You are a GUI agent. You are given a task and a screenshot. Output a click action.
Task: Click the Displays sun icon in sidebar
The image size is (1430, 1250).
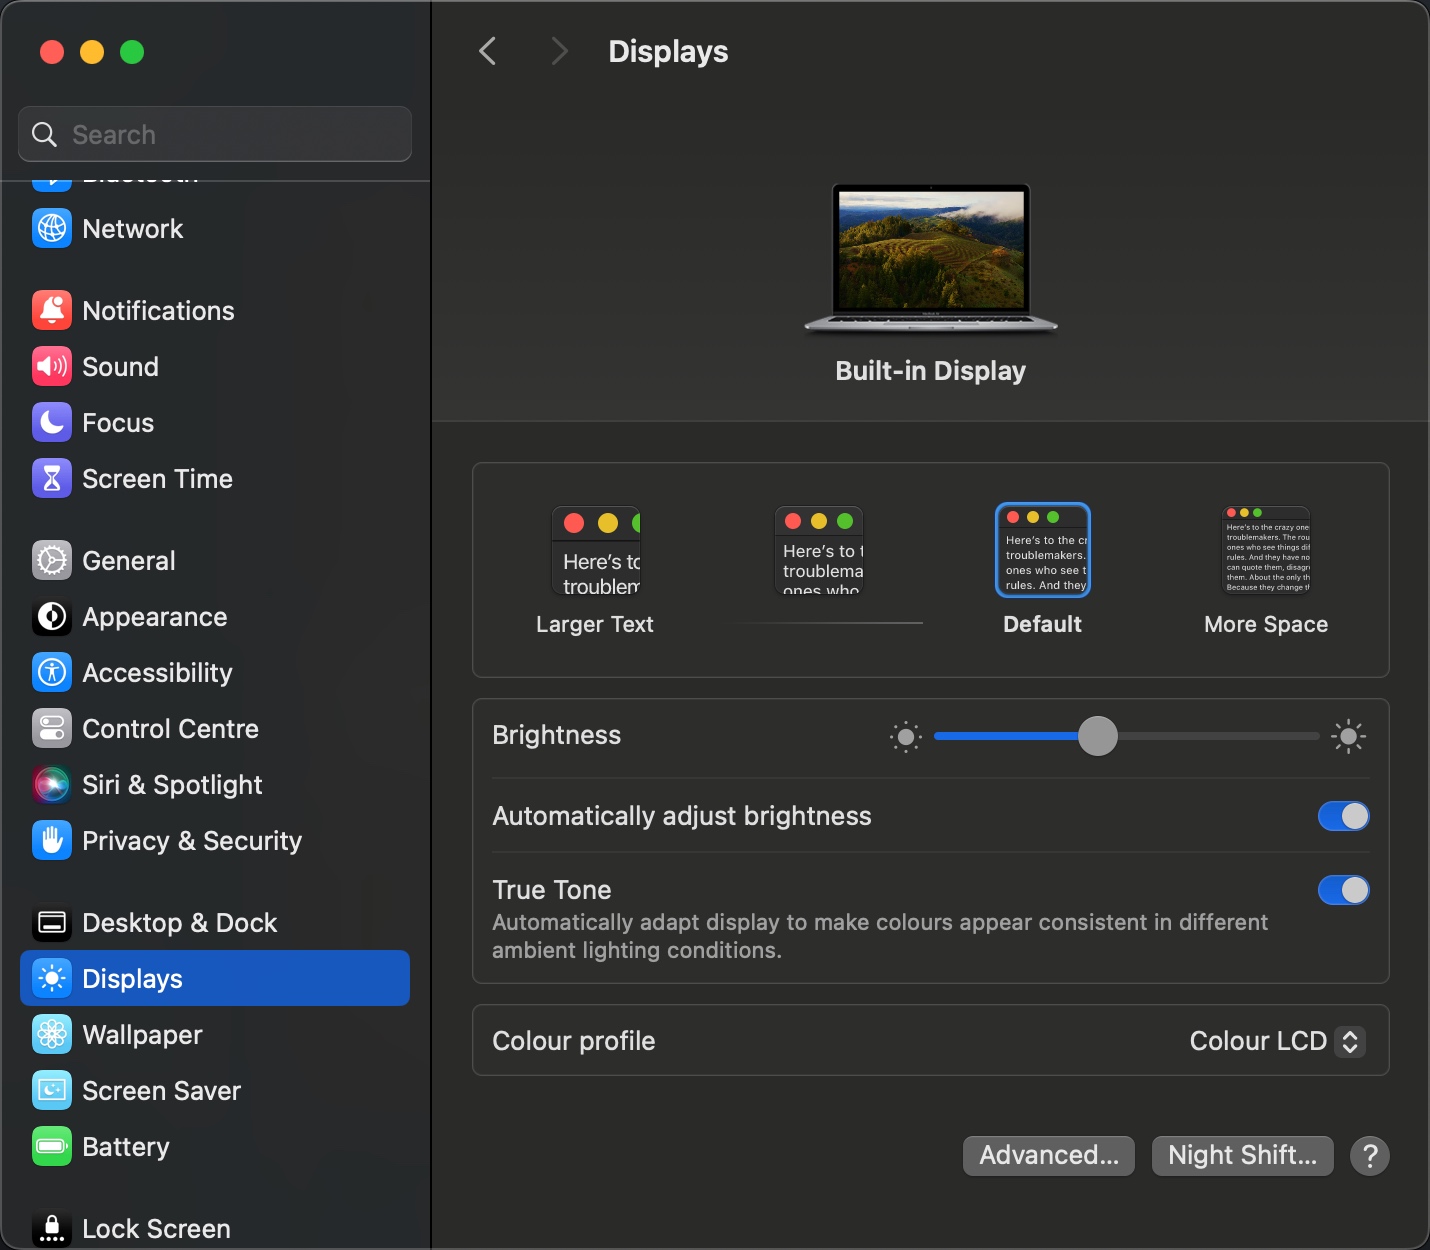click(x=52, y=979)
